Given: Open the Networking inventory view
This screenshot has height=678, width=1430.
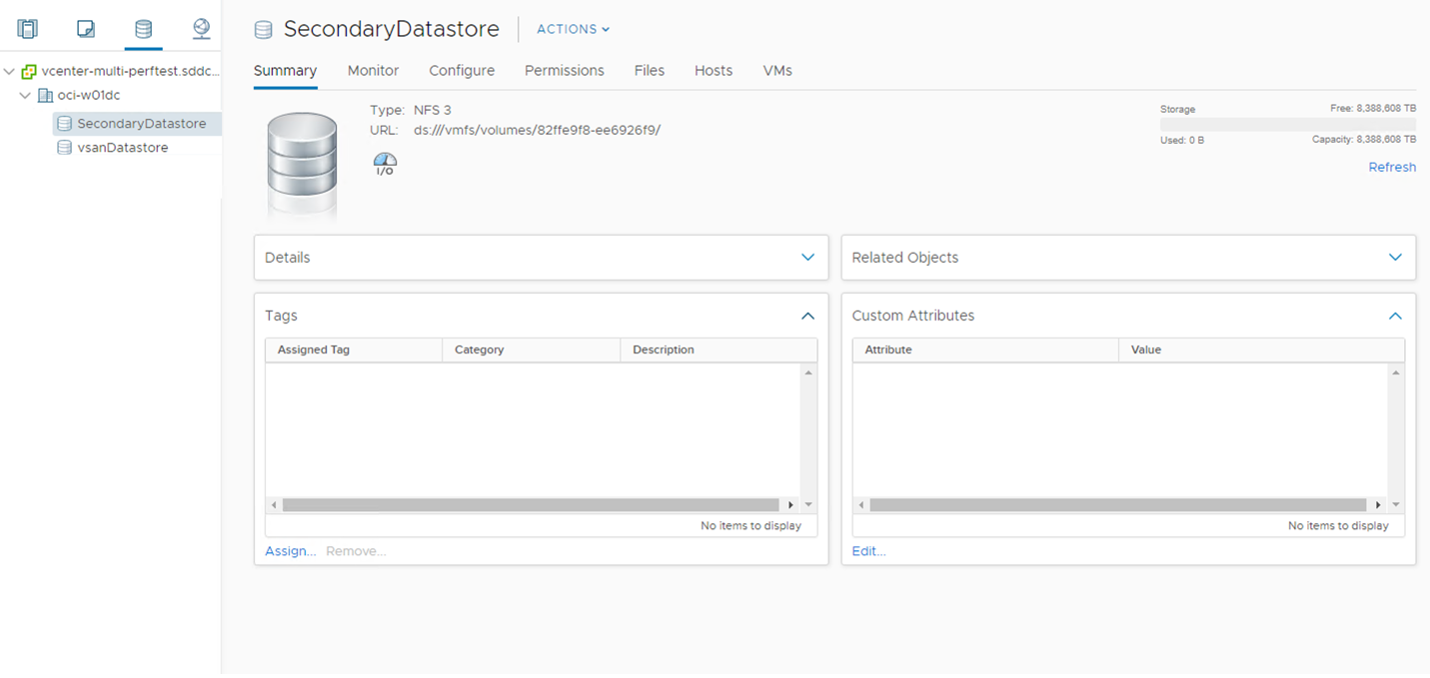Looking at the screenshot, I should 200,28.
